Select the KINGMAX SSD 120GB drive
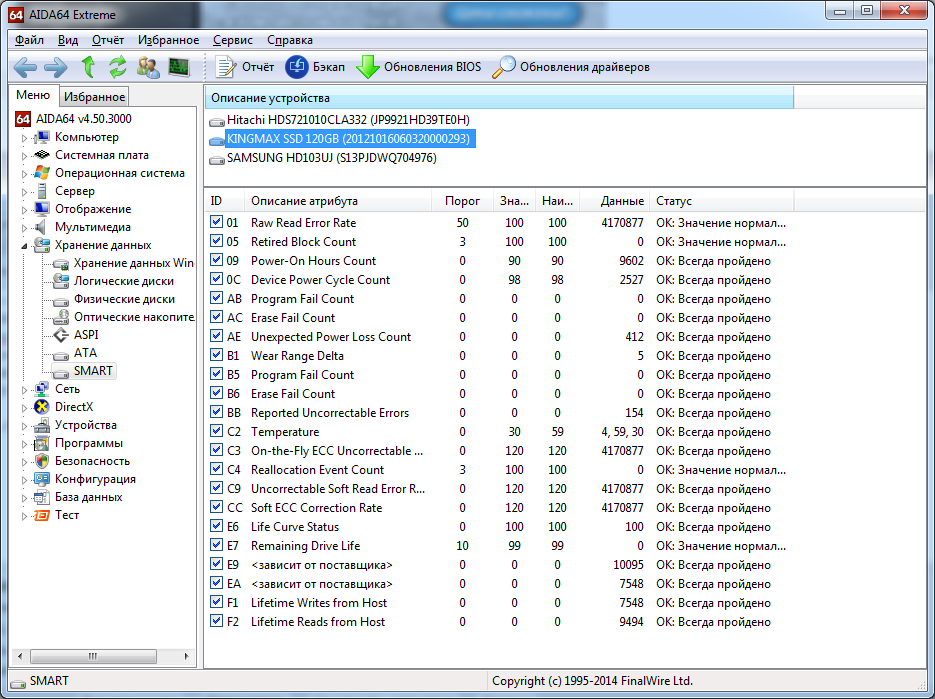 tap(348, 139)
